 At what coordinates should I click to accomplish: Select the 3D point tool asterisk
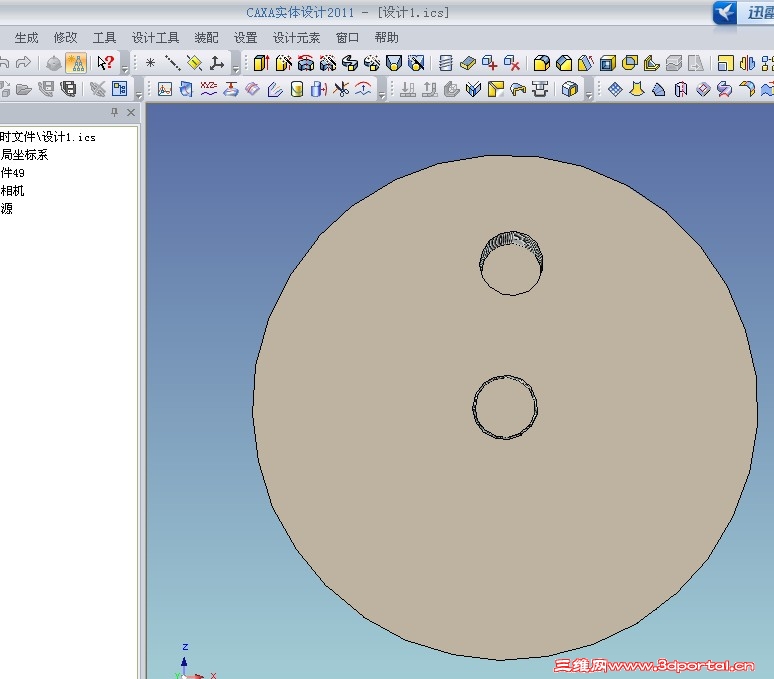(151, 63)
